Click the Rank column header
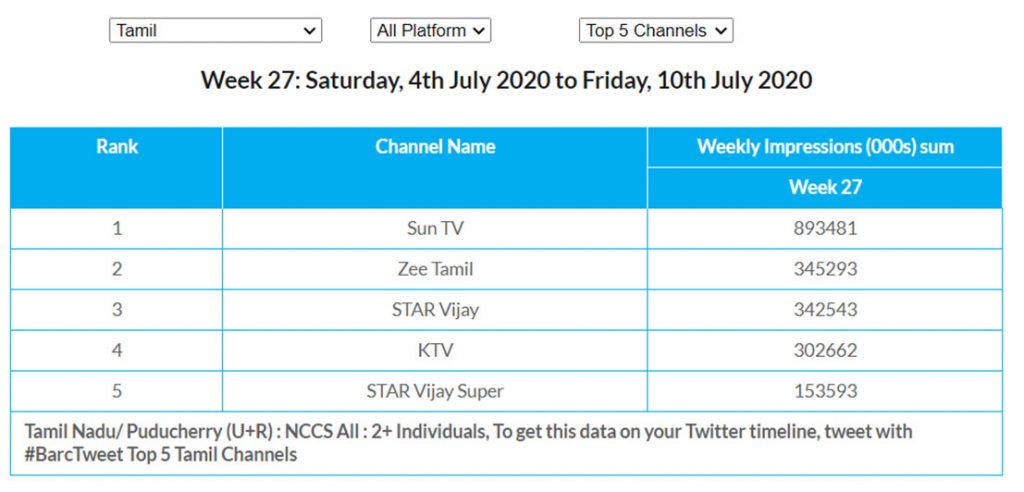This screenshot has width=1024, height=492. click(117, 147)
